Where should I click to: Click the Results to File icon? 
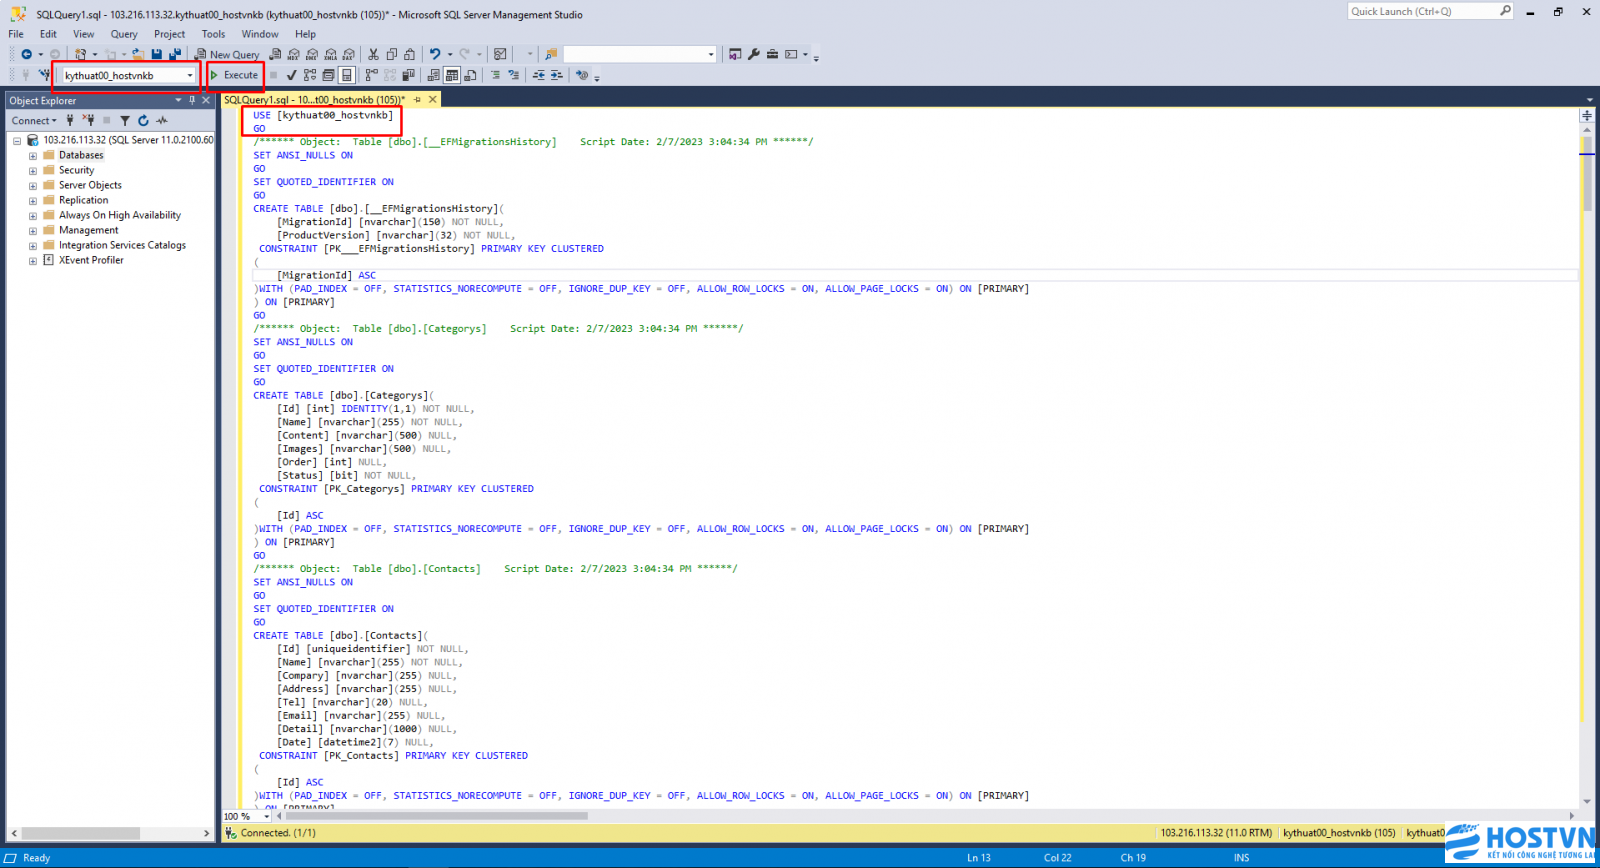(470, 75)
